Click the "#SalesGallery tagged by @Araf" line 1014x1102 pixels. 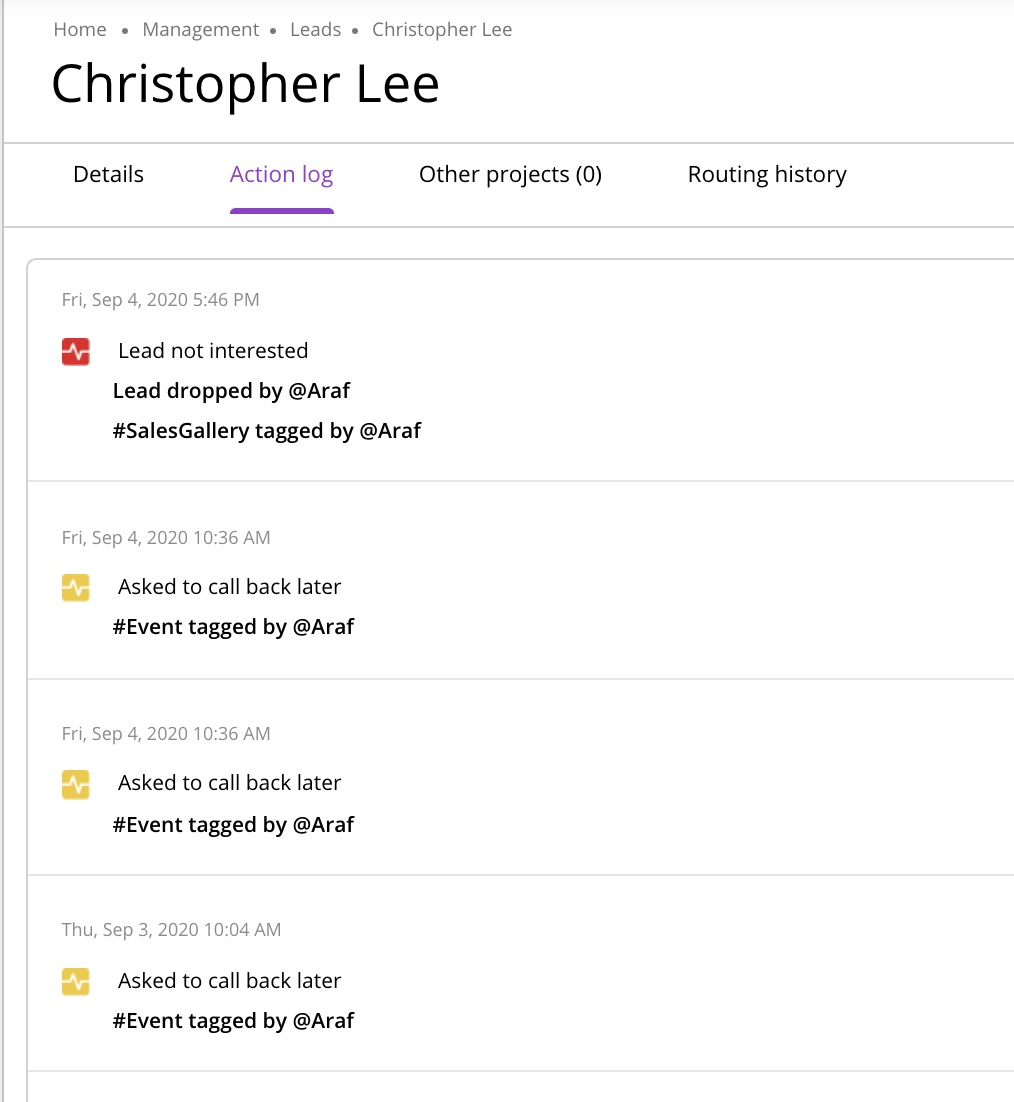(266, 431)
